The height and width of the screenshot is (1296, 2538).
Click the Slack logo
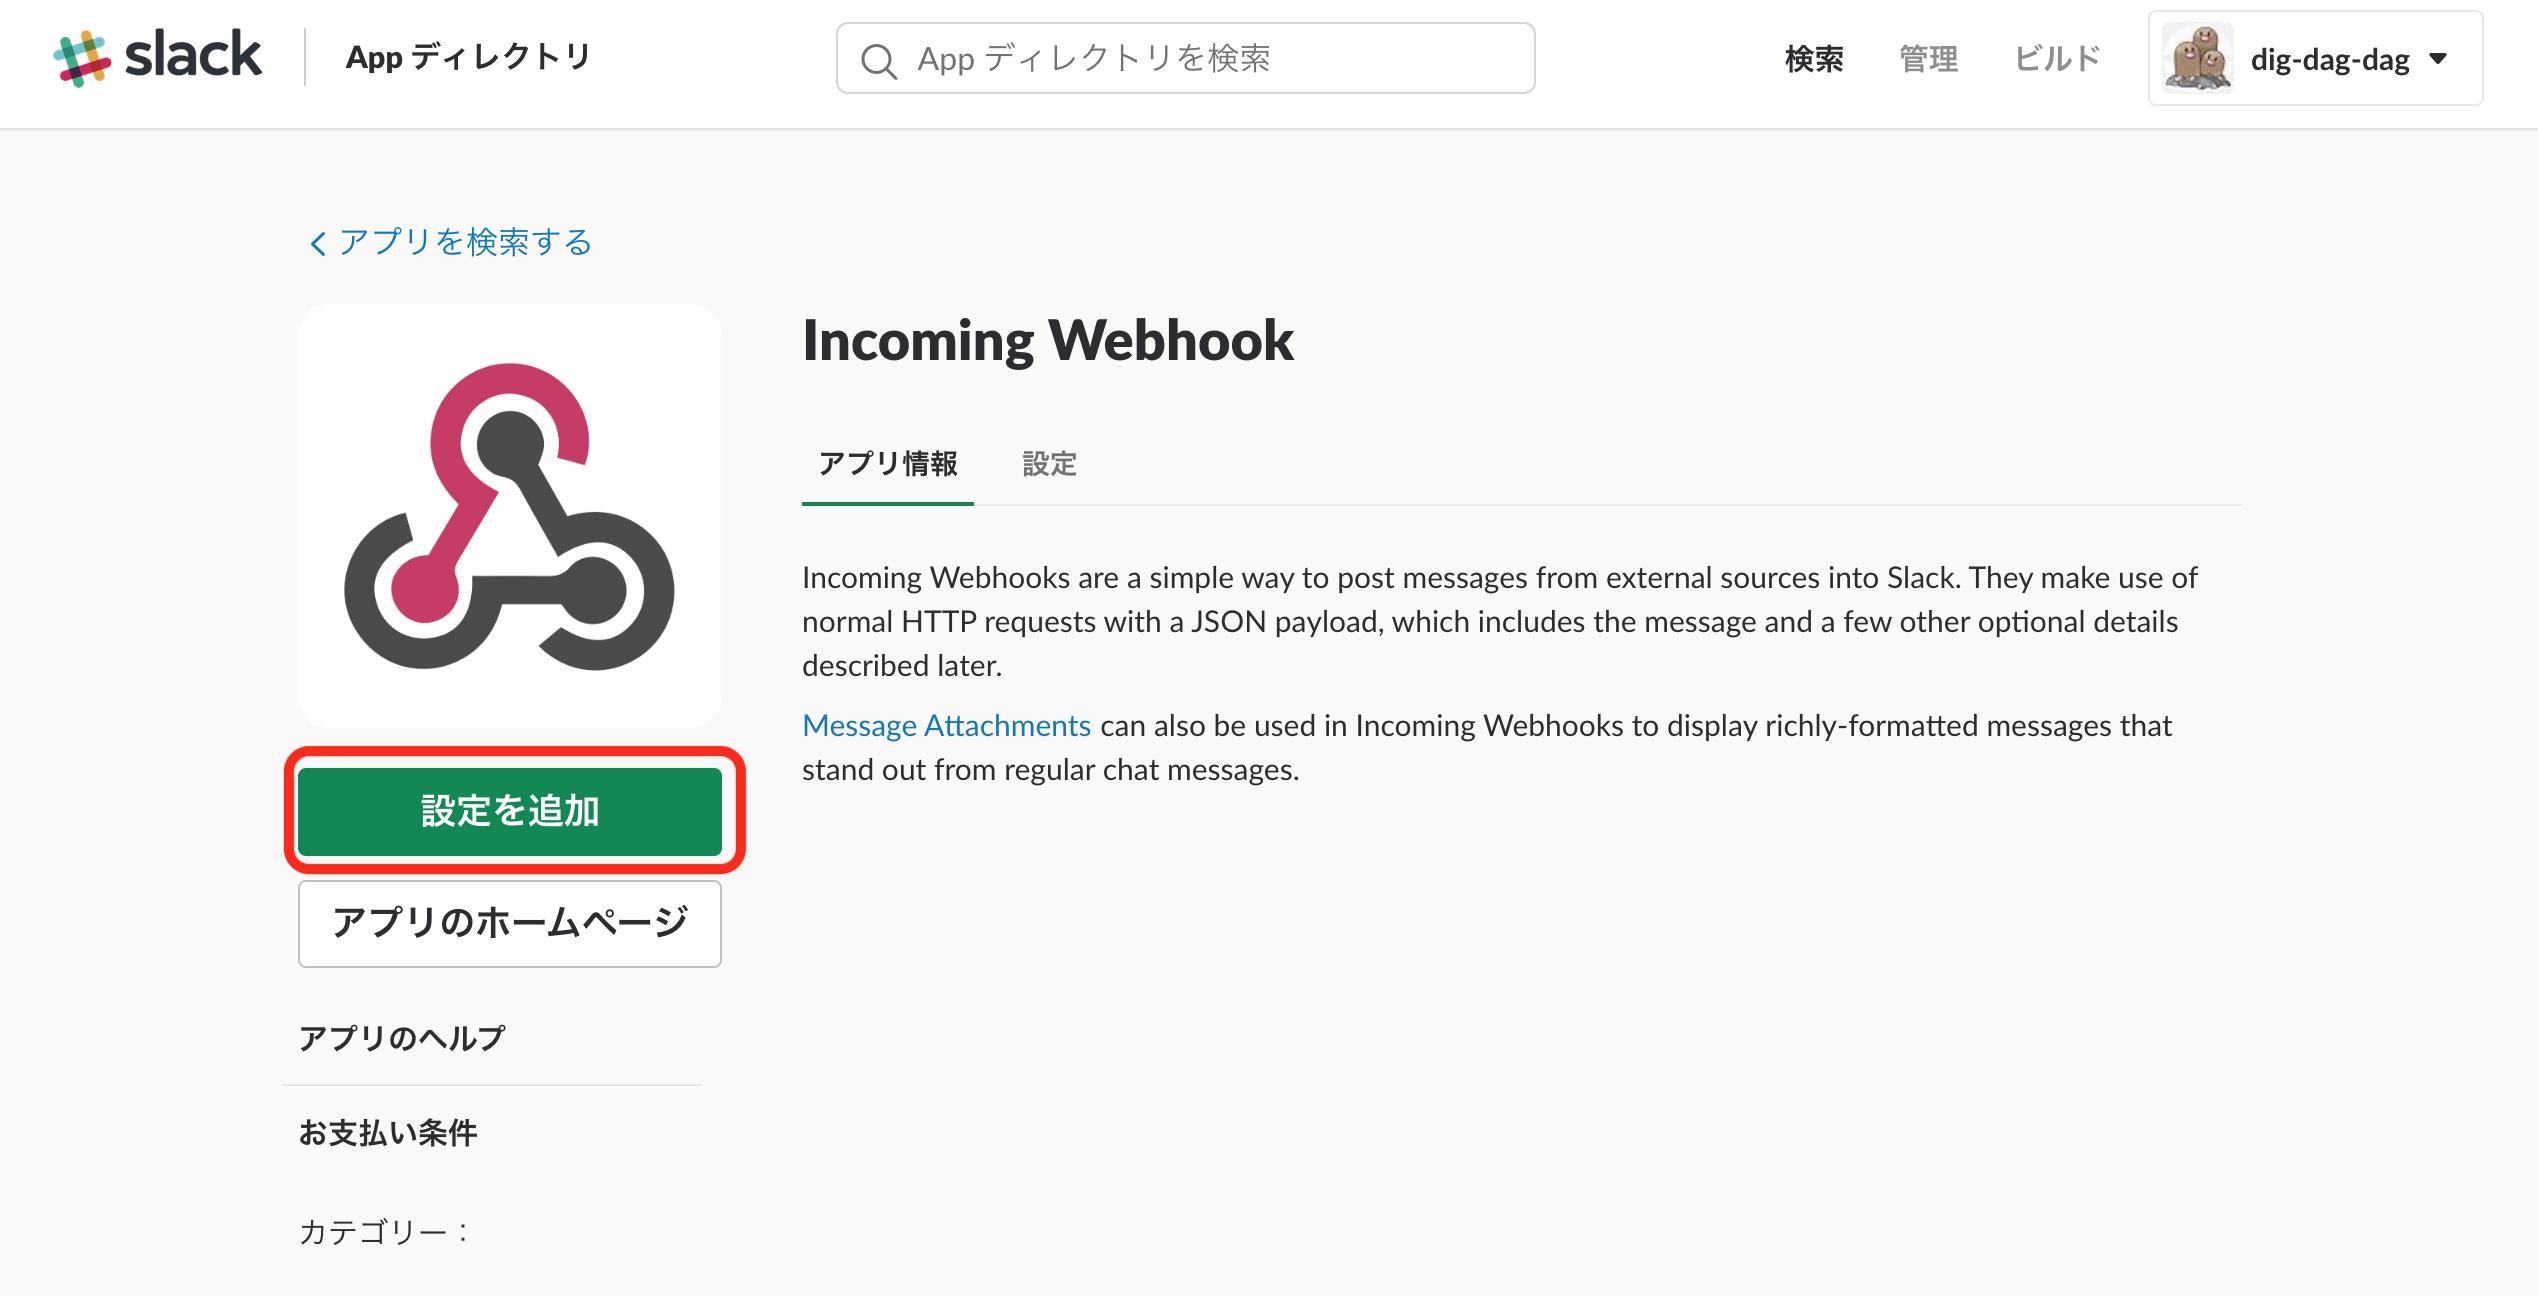click(x=157, y=57)
